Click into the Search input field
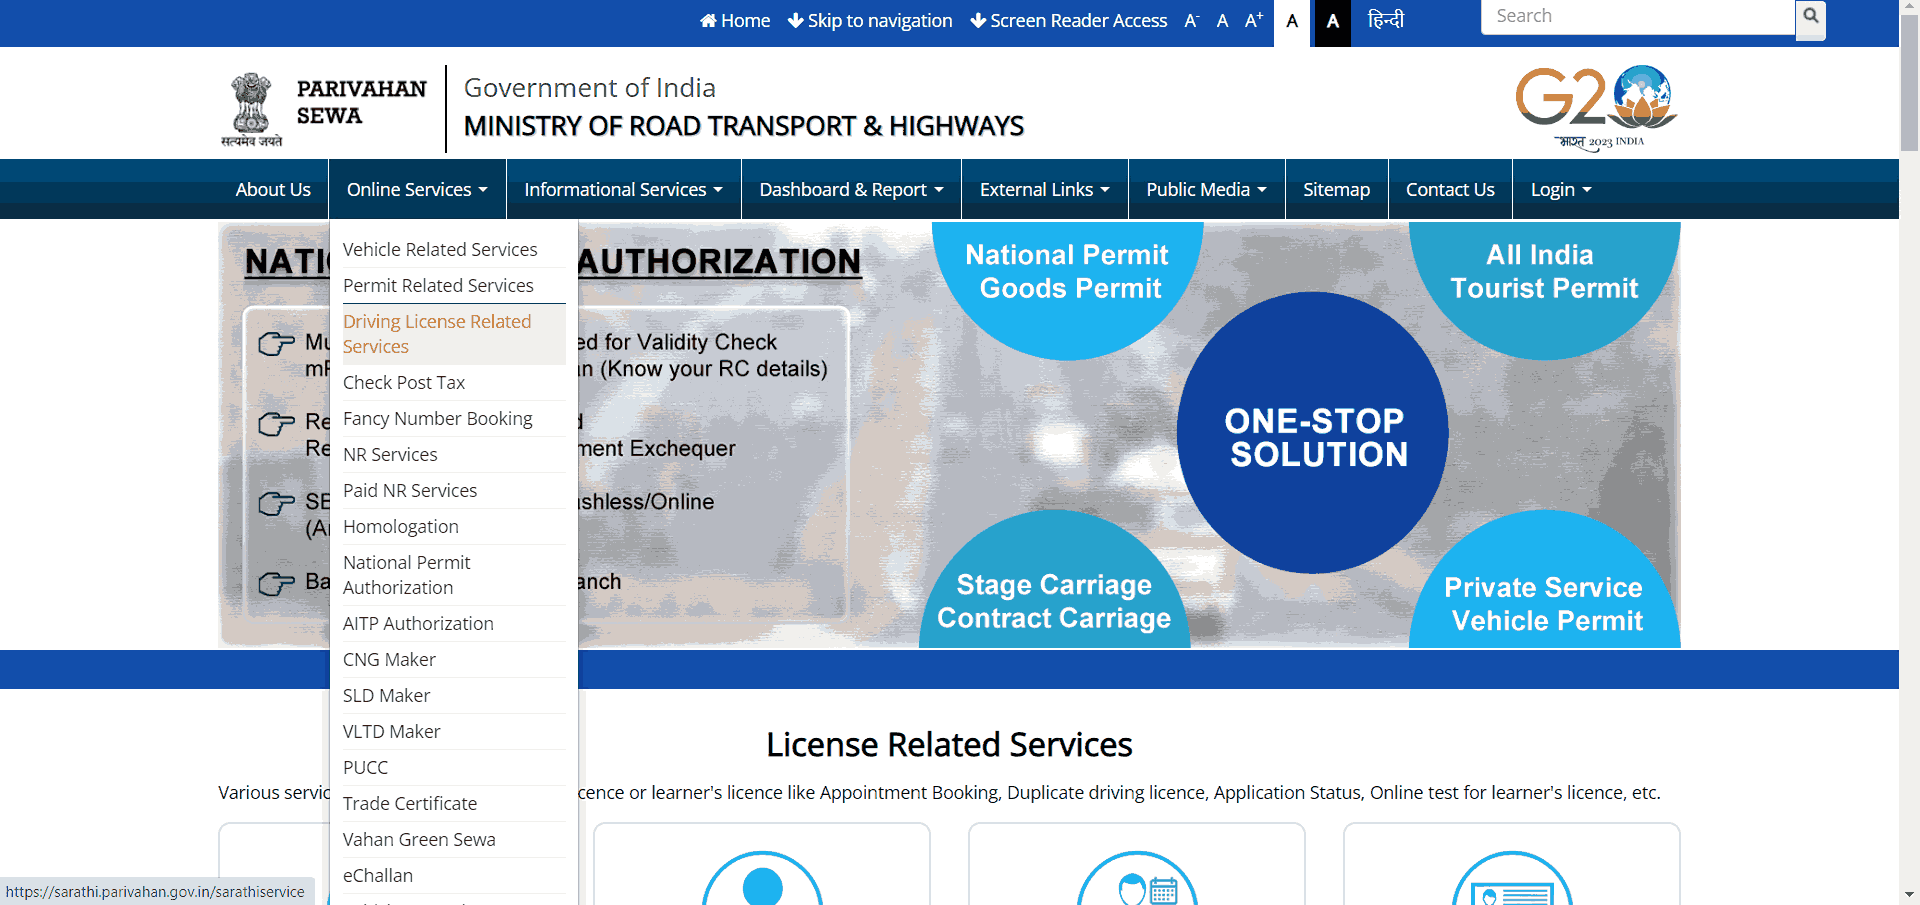This screenshot has width=1920, height=905. (1638, 17)
